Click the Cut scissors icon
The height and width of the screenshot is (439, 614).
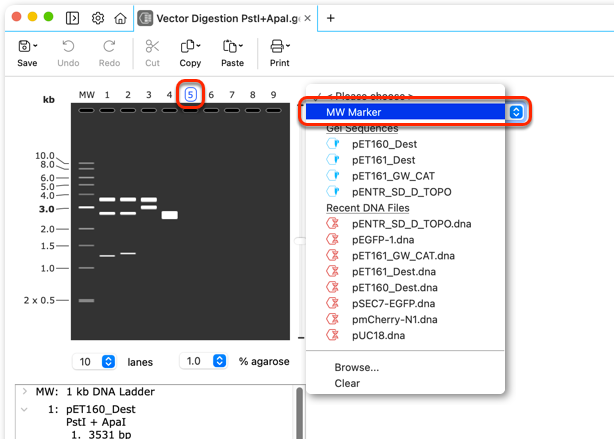point(152,46)
